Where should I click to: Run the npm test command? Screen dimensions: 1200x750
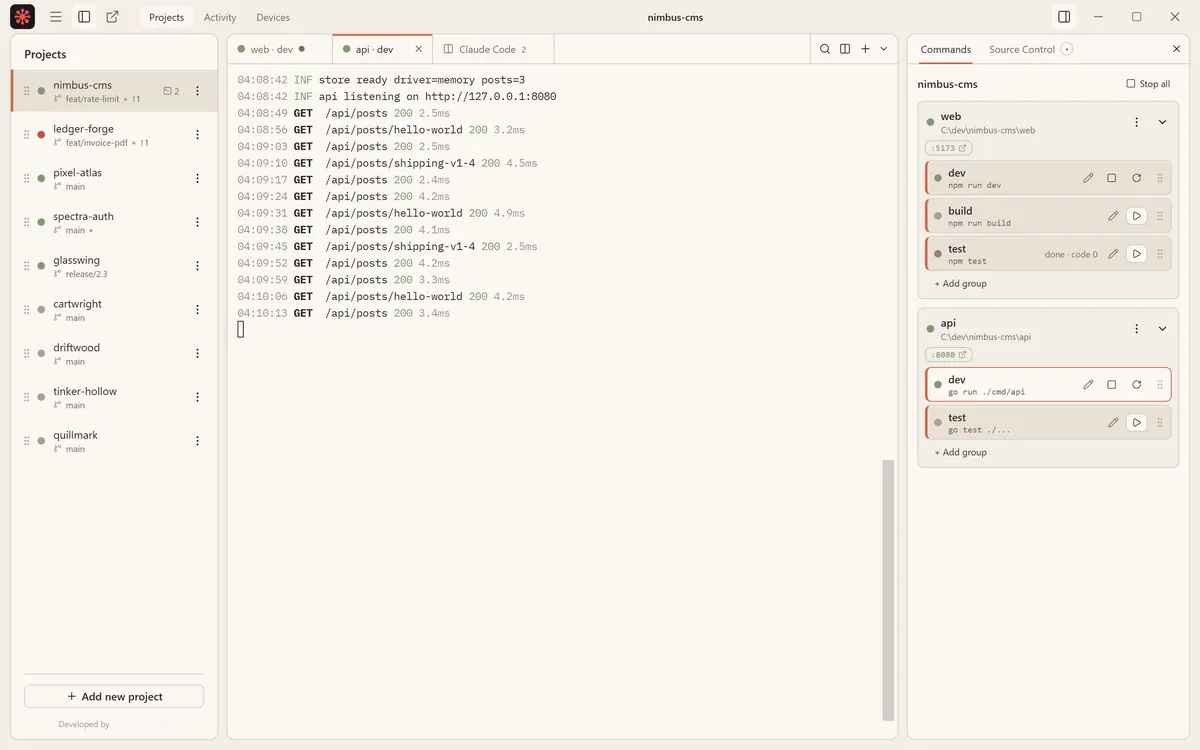tap(1137, 254)
